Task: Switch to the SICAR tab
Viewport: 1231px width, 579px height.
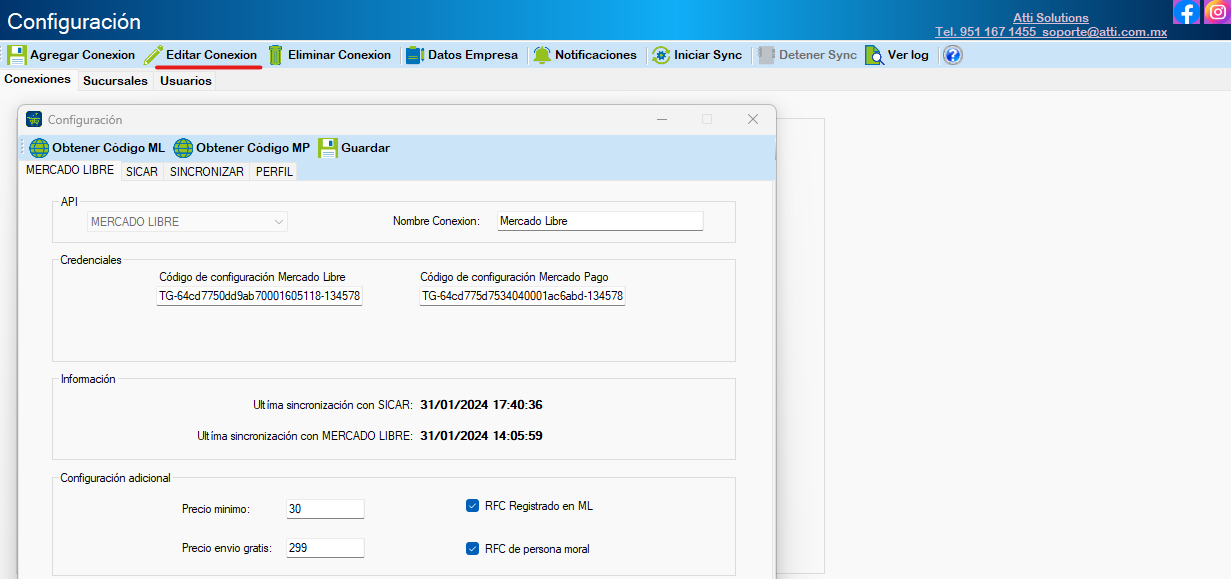Action: pos(141,172)
